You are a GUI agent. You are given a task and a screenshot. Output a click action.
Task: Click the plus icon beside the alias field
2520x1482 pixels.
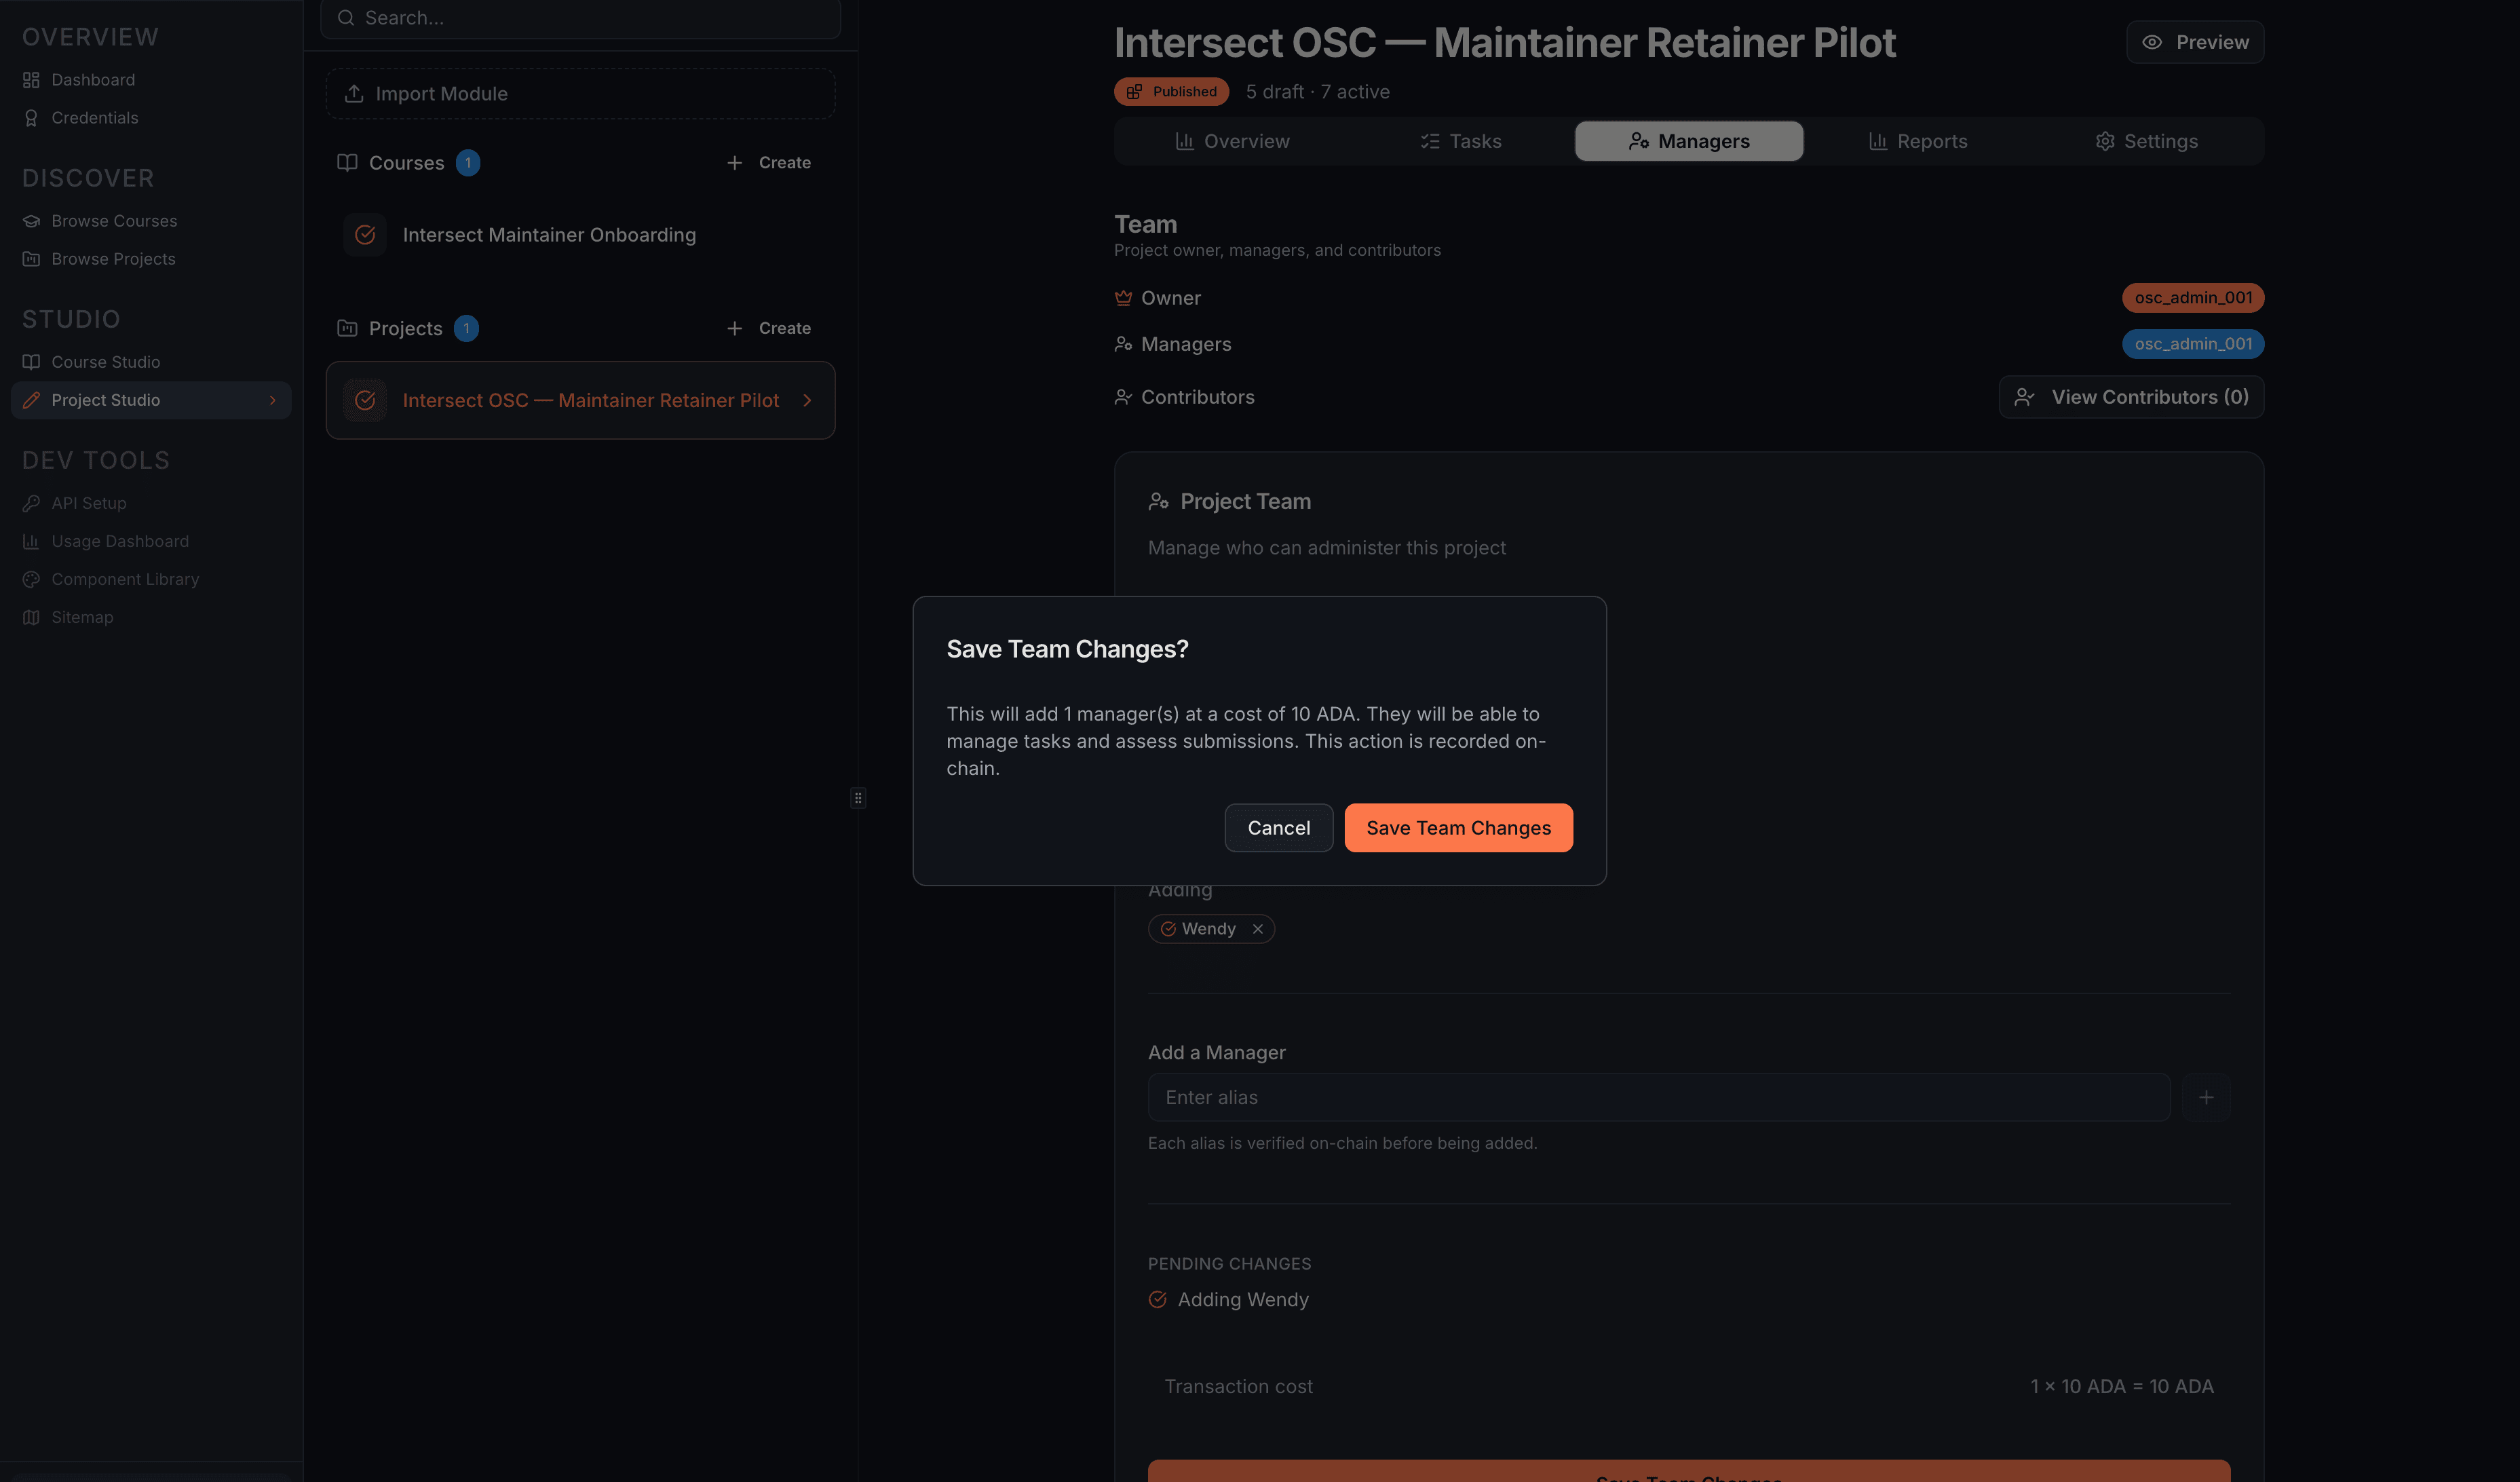click(x=2207, y=1097)
